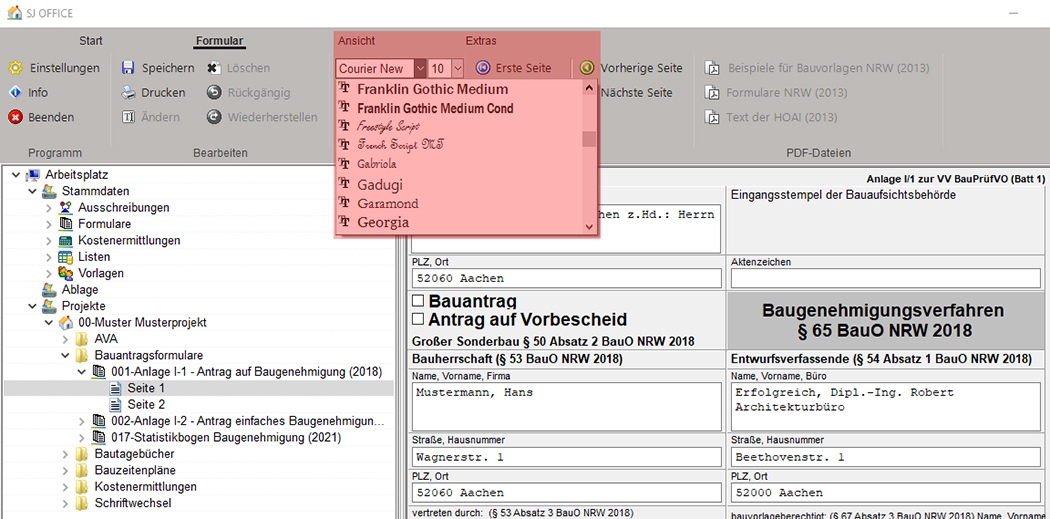Click font list scroll down arrow
Image resolution: width=1050 pixels, height=519 pixels.
589,227
